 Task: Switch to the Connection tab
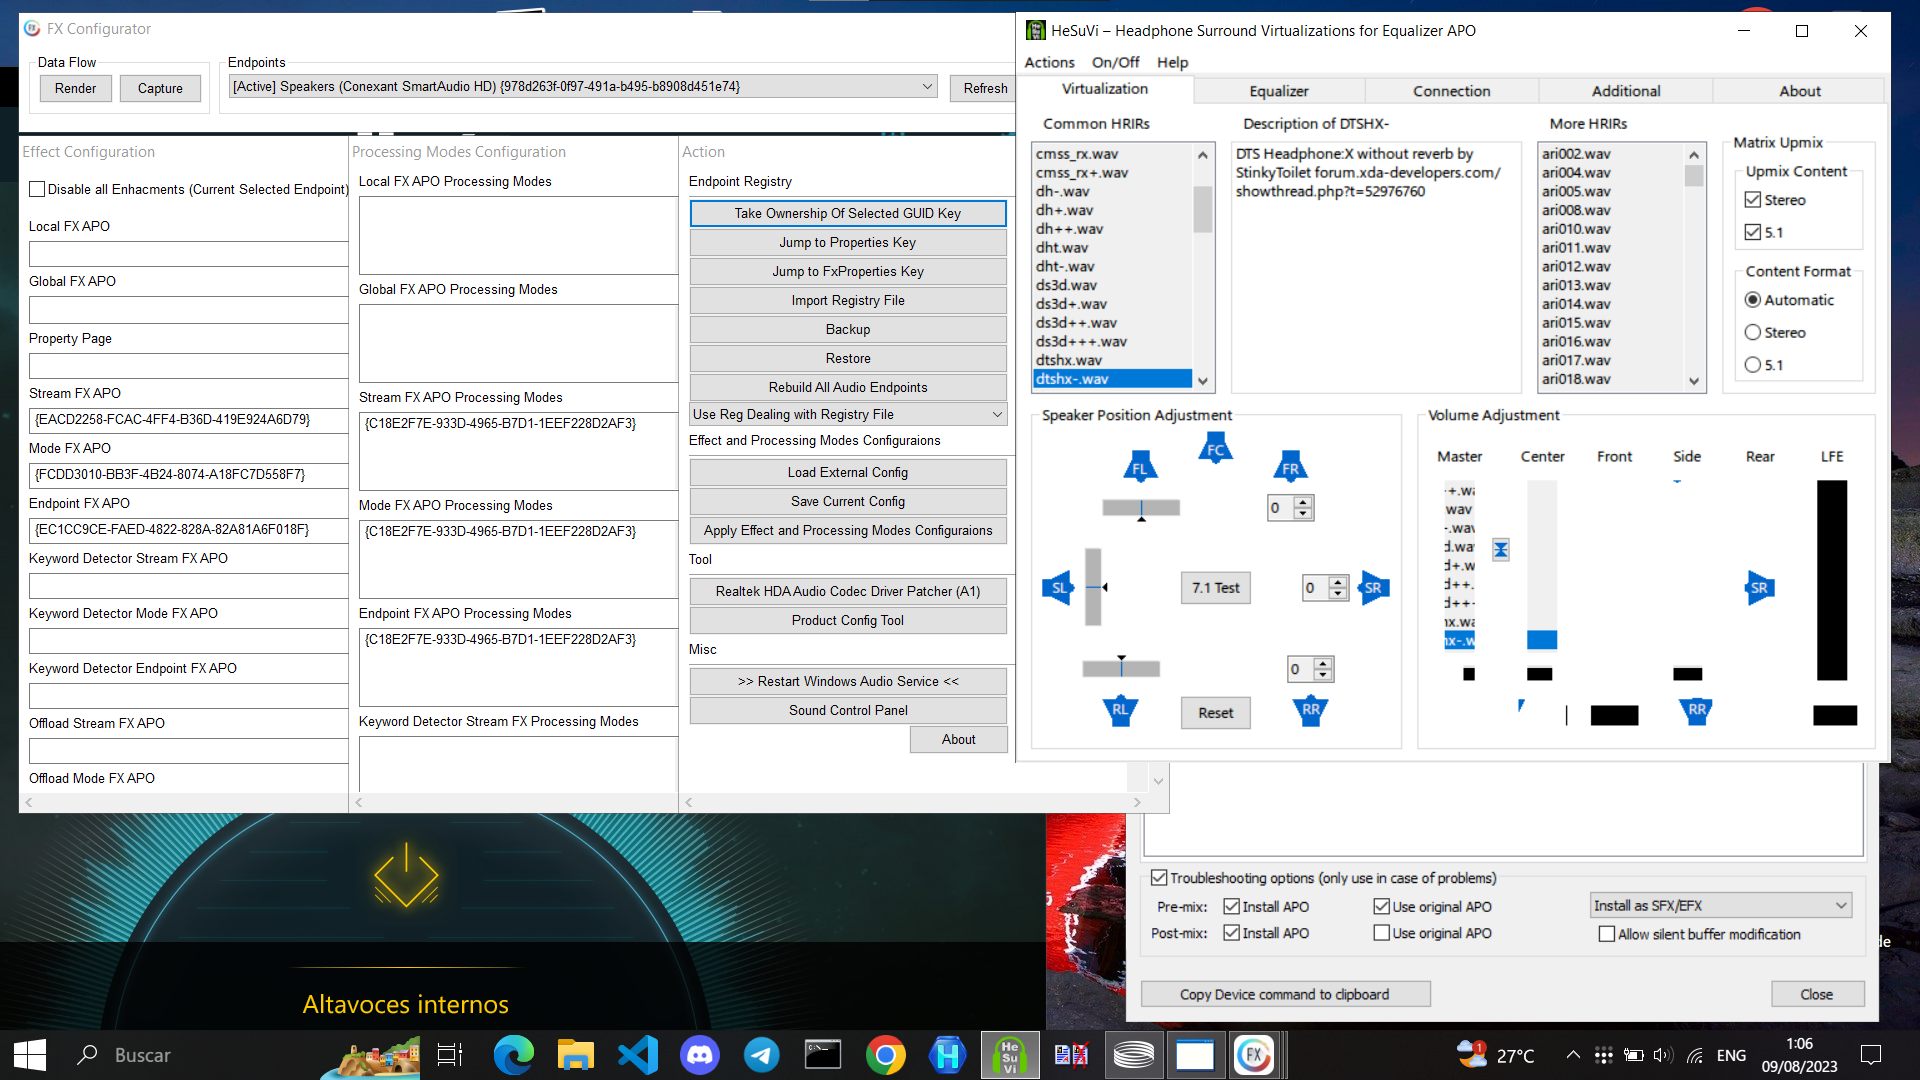click(1452, 91)
